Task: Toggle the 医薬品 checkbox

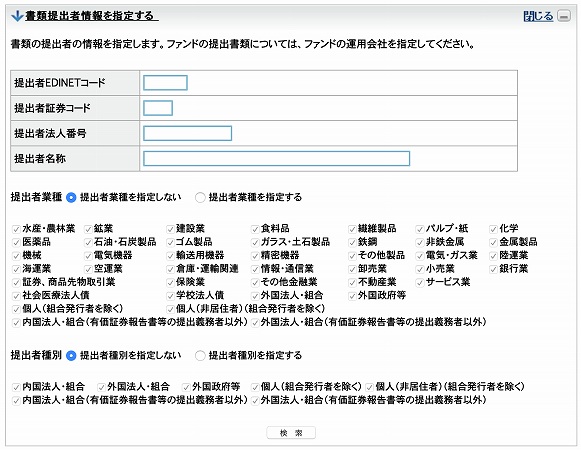Action: (16, 242)
